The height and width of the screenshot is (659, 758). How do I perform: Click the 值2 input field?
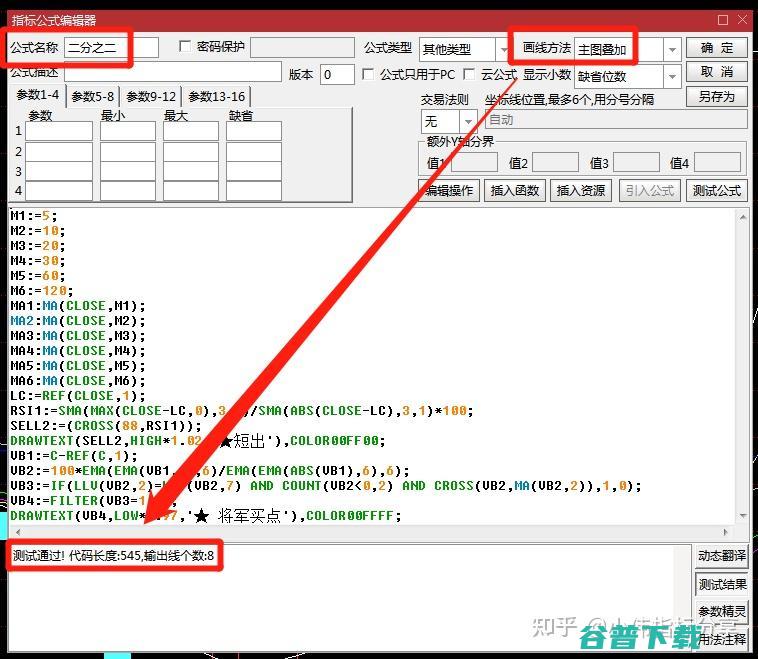[x=555, y=162]
